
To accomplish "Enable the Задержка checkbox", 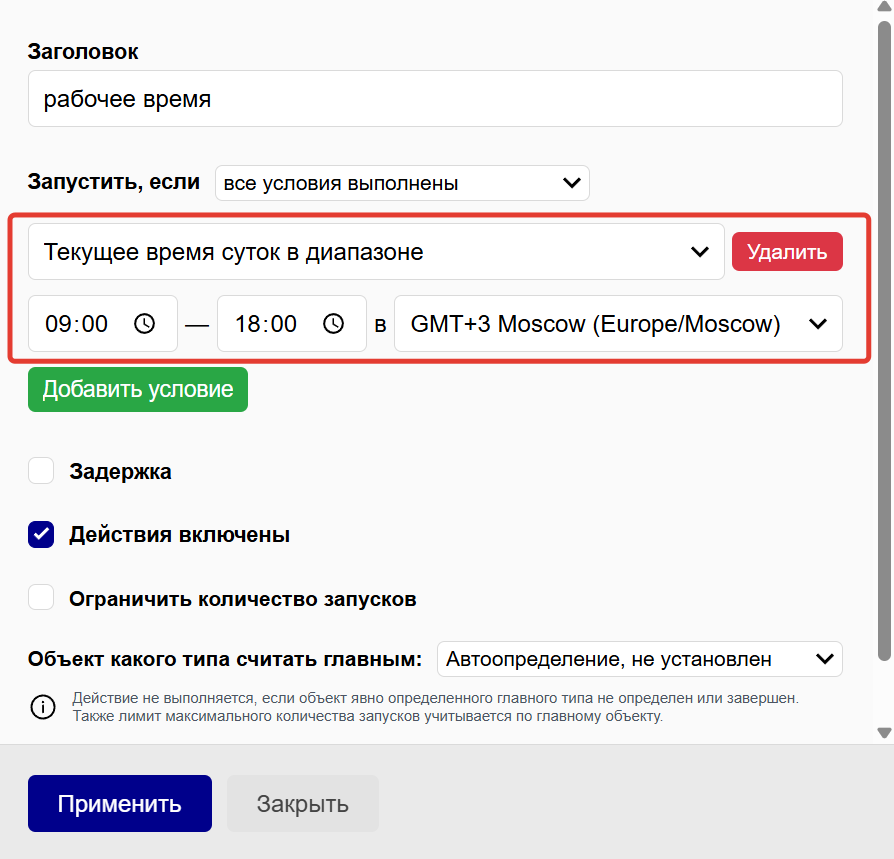I will (x=41, y=471).
